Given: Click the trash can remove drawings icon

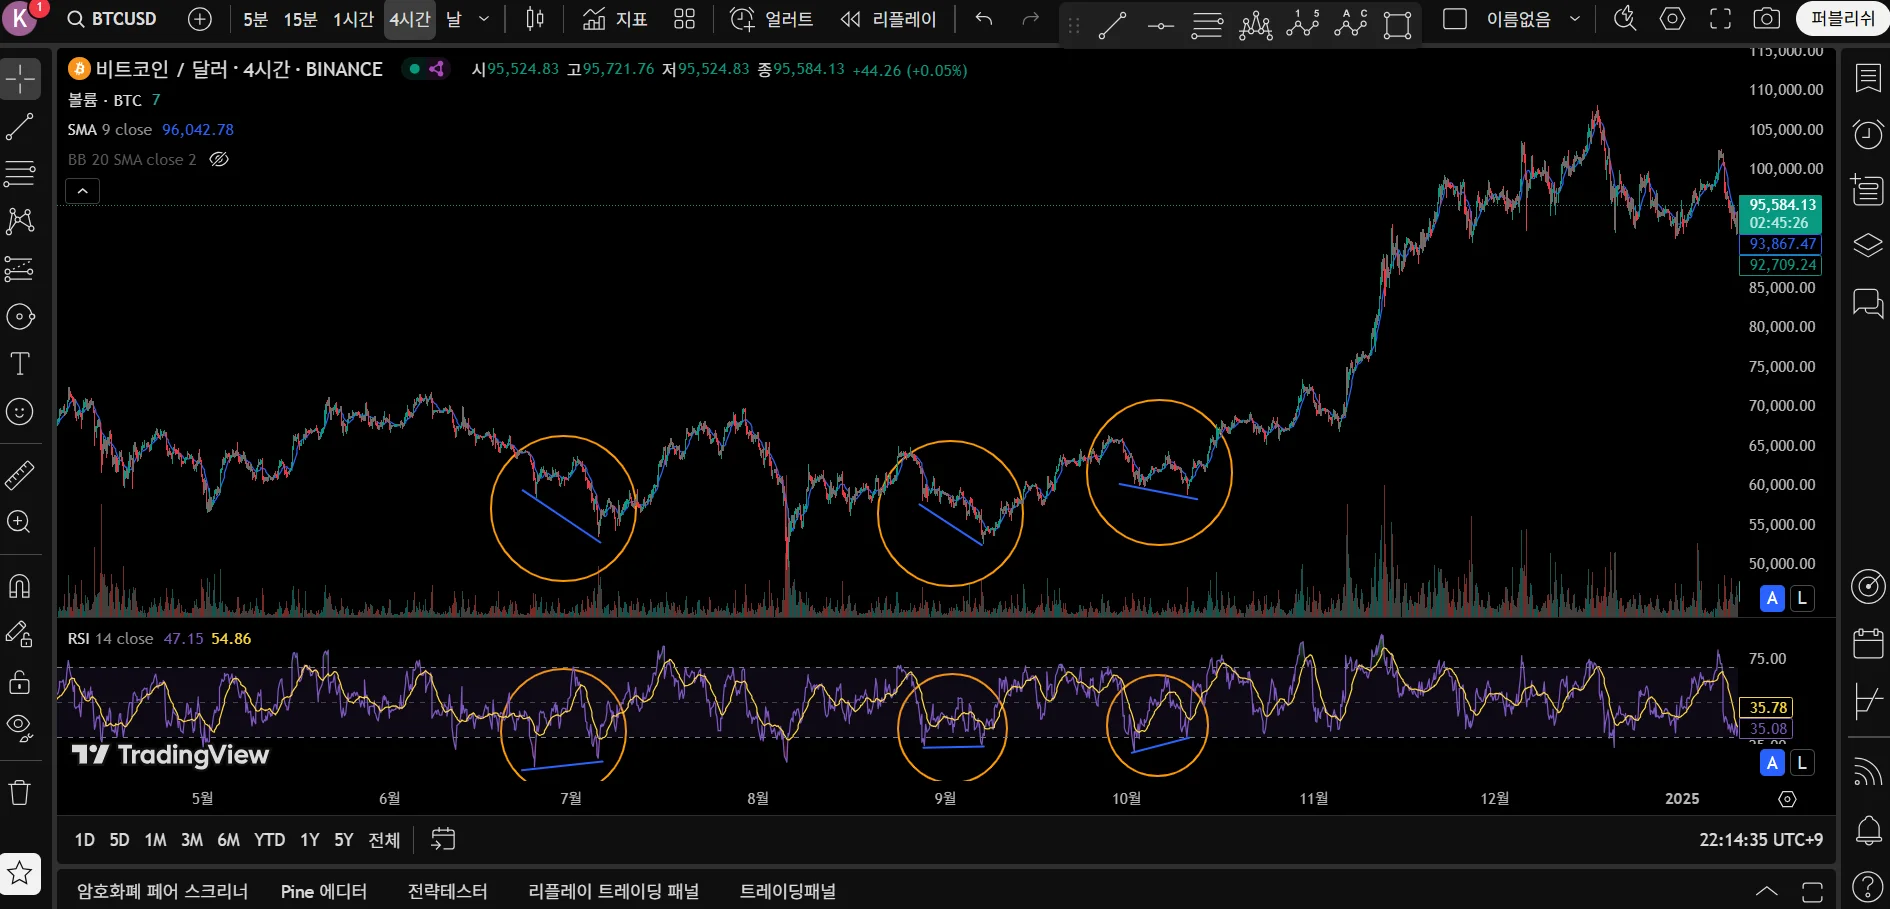Looking at the screenshot, I should tap(20, 793).
